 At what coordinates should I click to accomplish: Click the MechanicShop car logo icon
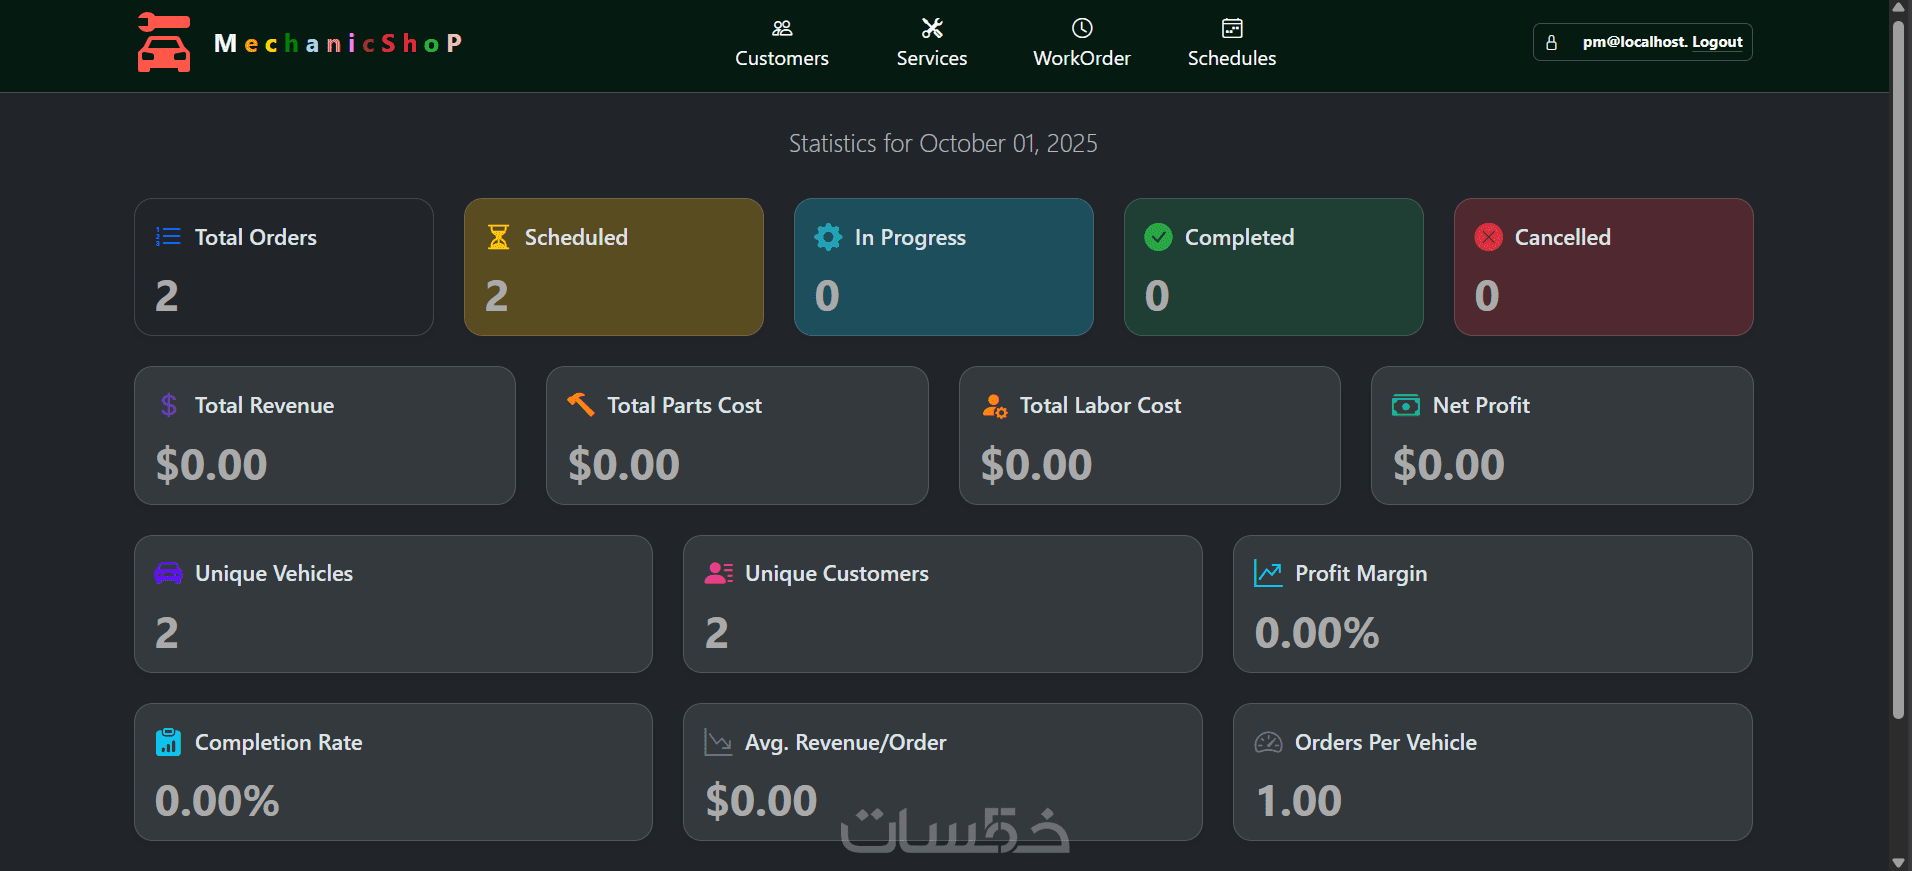click(x=163, y=43)
